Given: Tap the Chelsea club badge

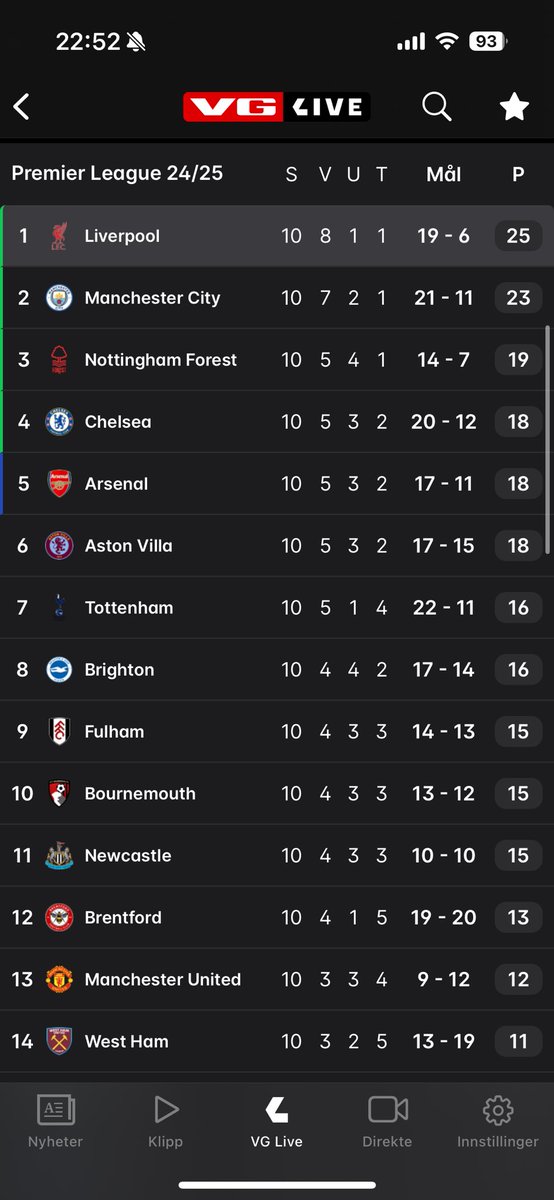Looking at the screenshot, I should (x=59, y=422).
